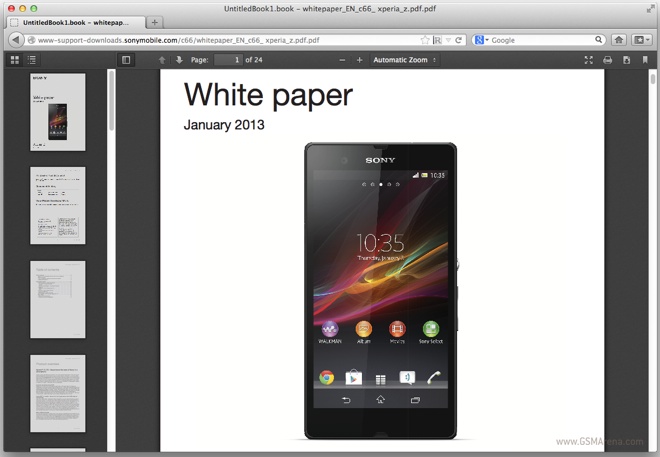This screenshot has width=660, height=457.
Task: Enter full screen with window arrows icon
Action: pyautogui.click(x=650, y=8)
